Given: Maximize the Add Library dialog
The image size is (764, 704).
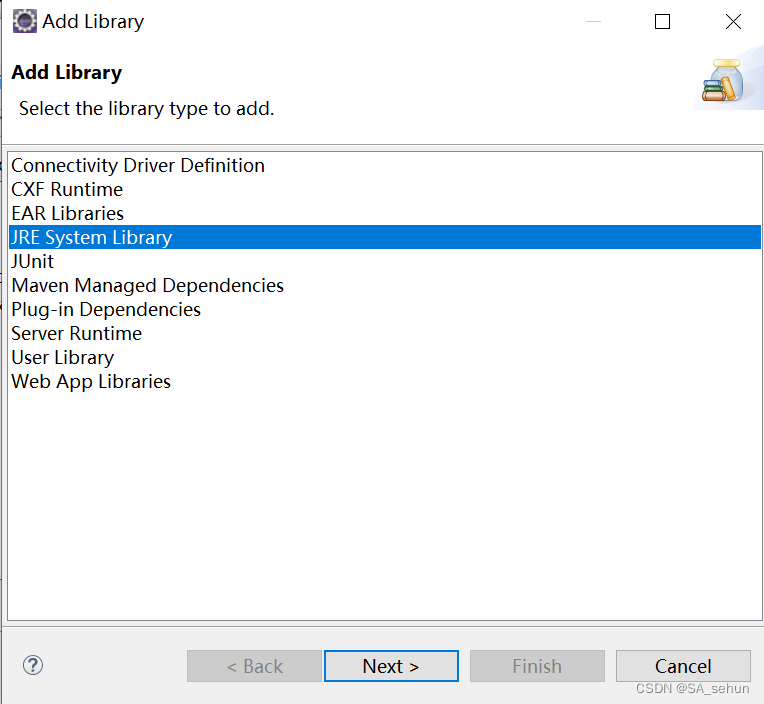Looking at the screenshot, I should (662, 22).
